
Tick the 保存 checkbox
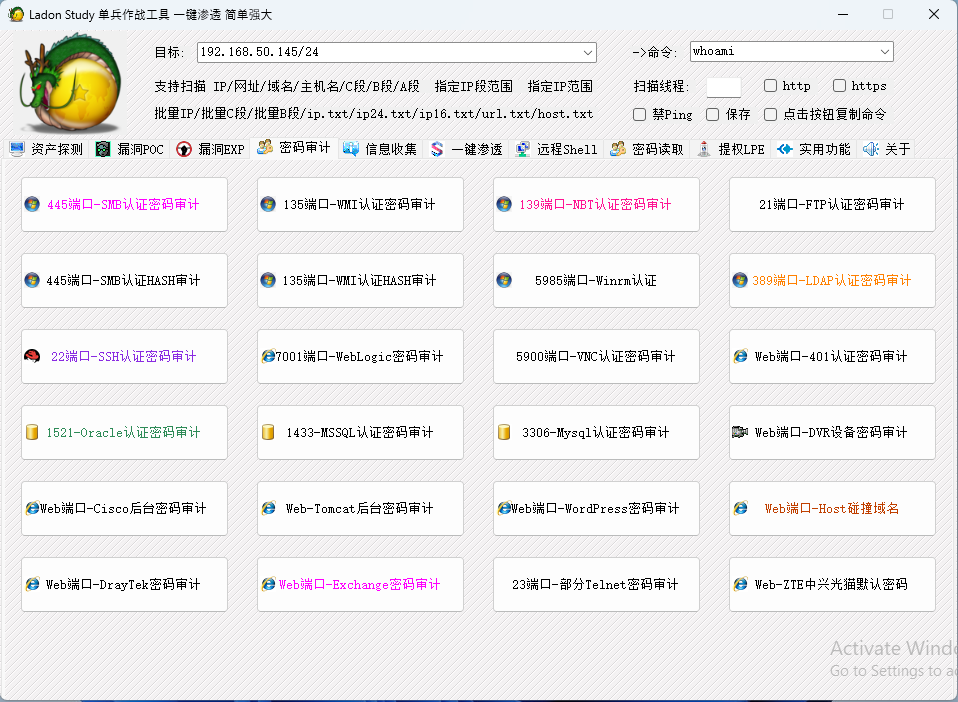[712, 114]
